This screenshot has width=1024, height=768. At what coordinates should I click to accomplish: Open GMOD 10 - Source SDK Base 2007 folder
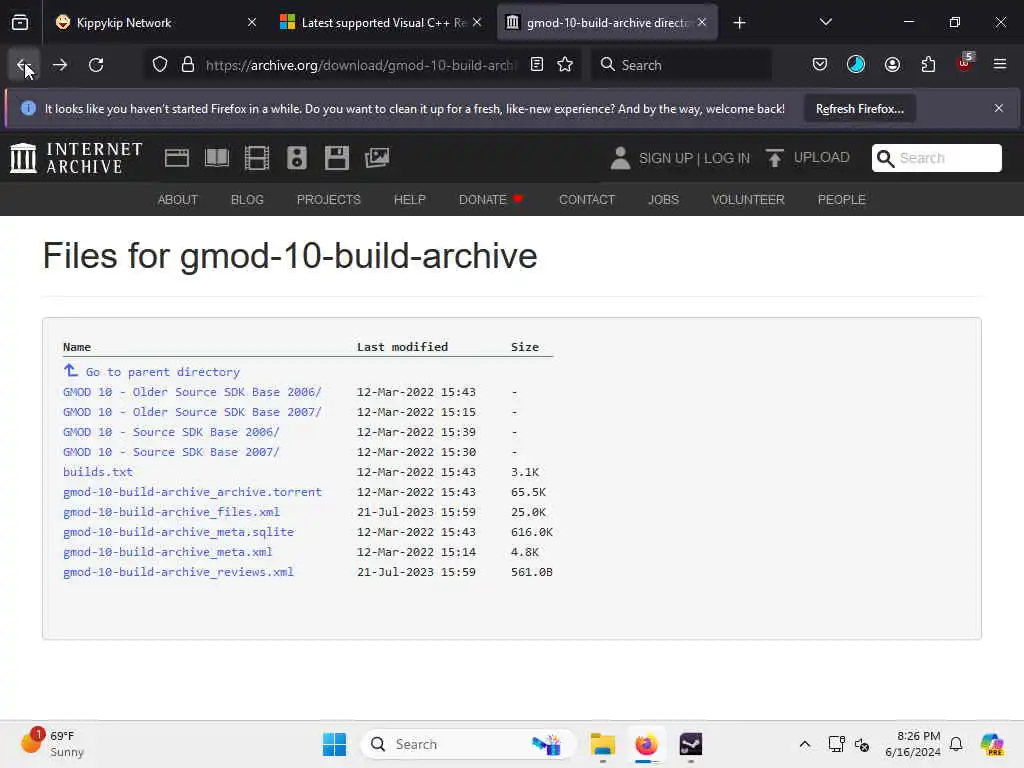tap(171, 452)
